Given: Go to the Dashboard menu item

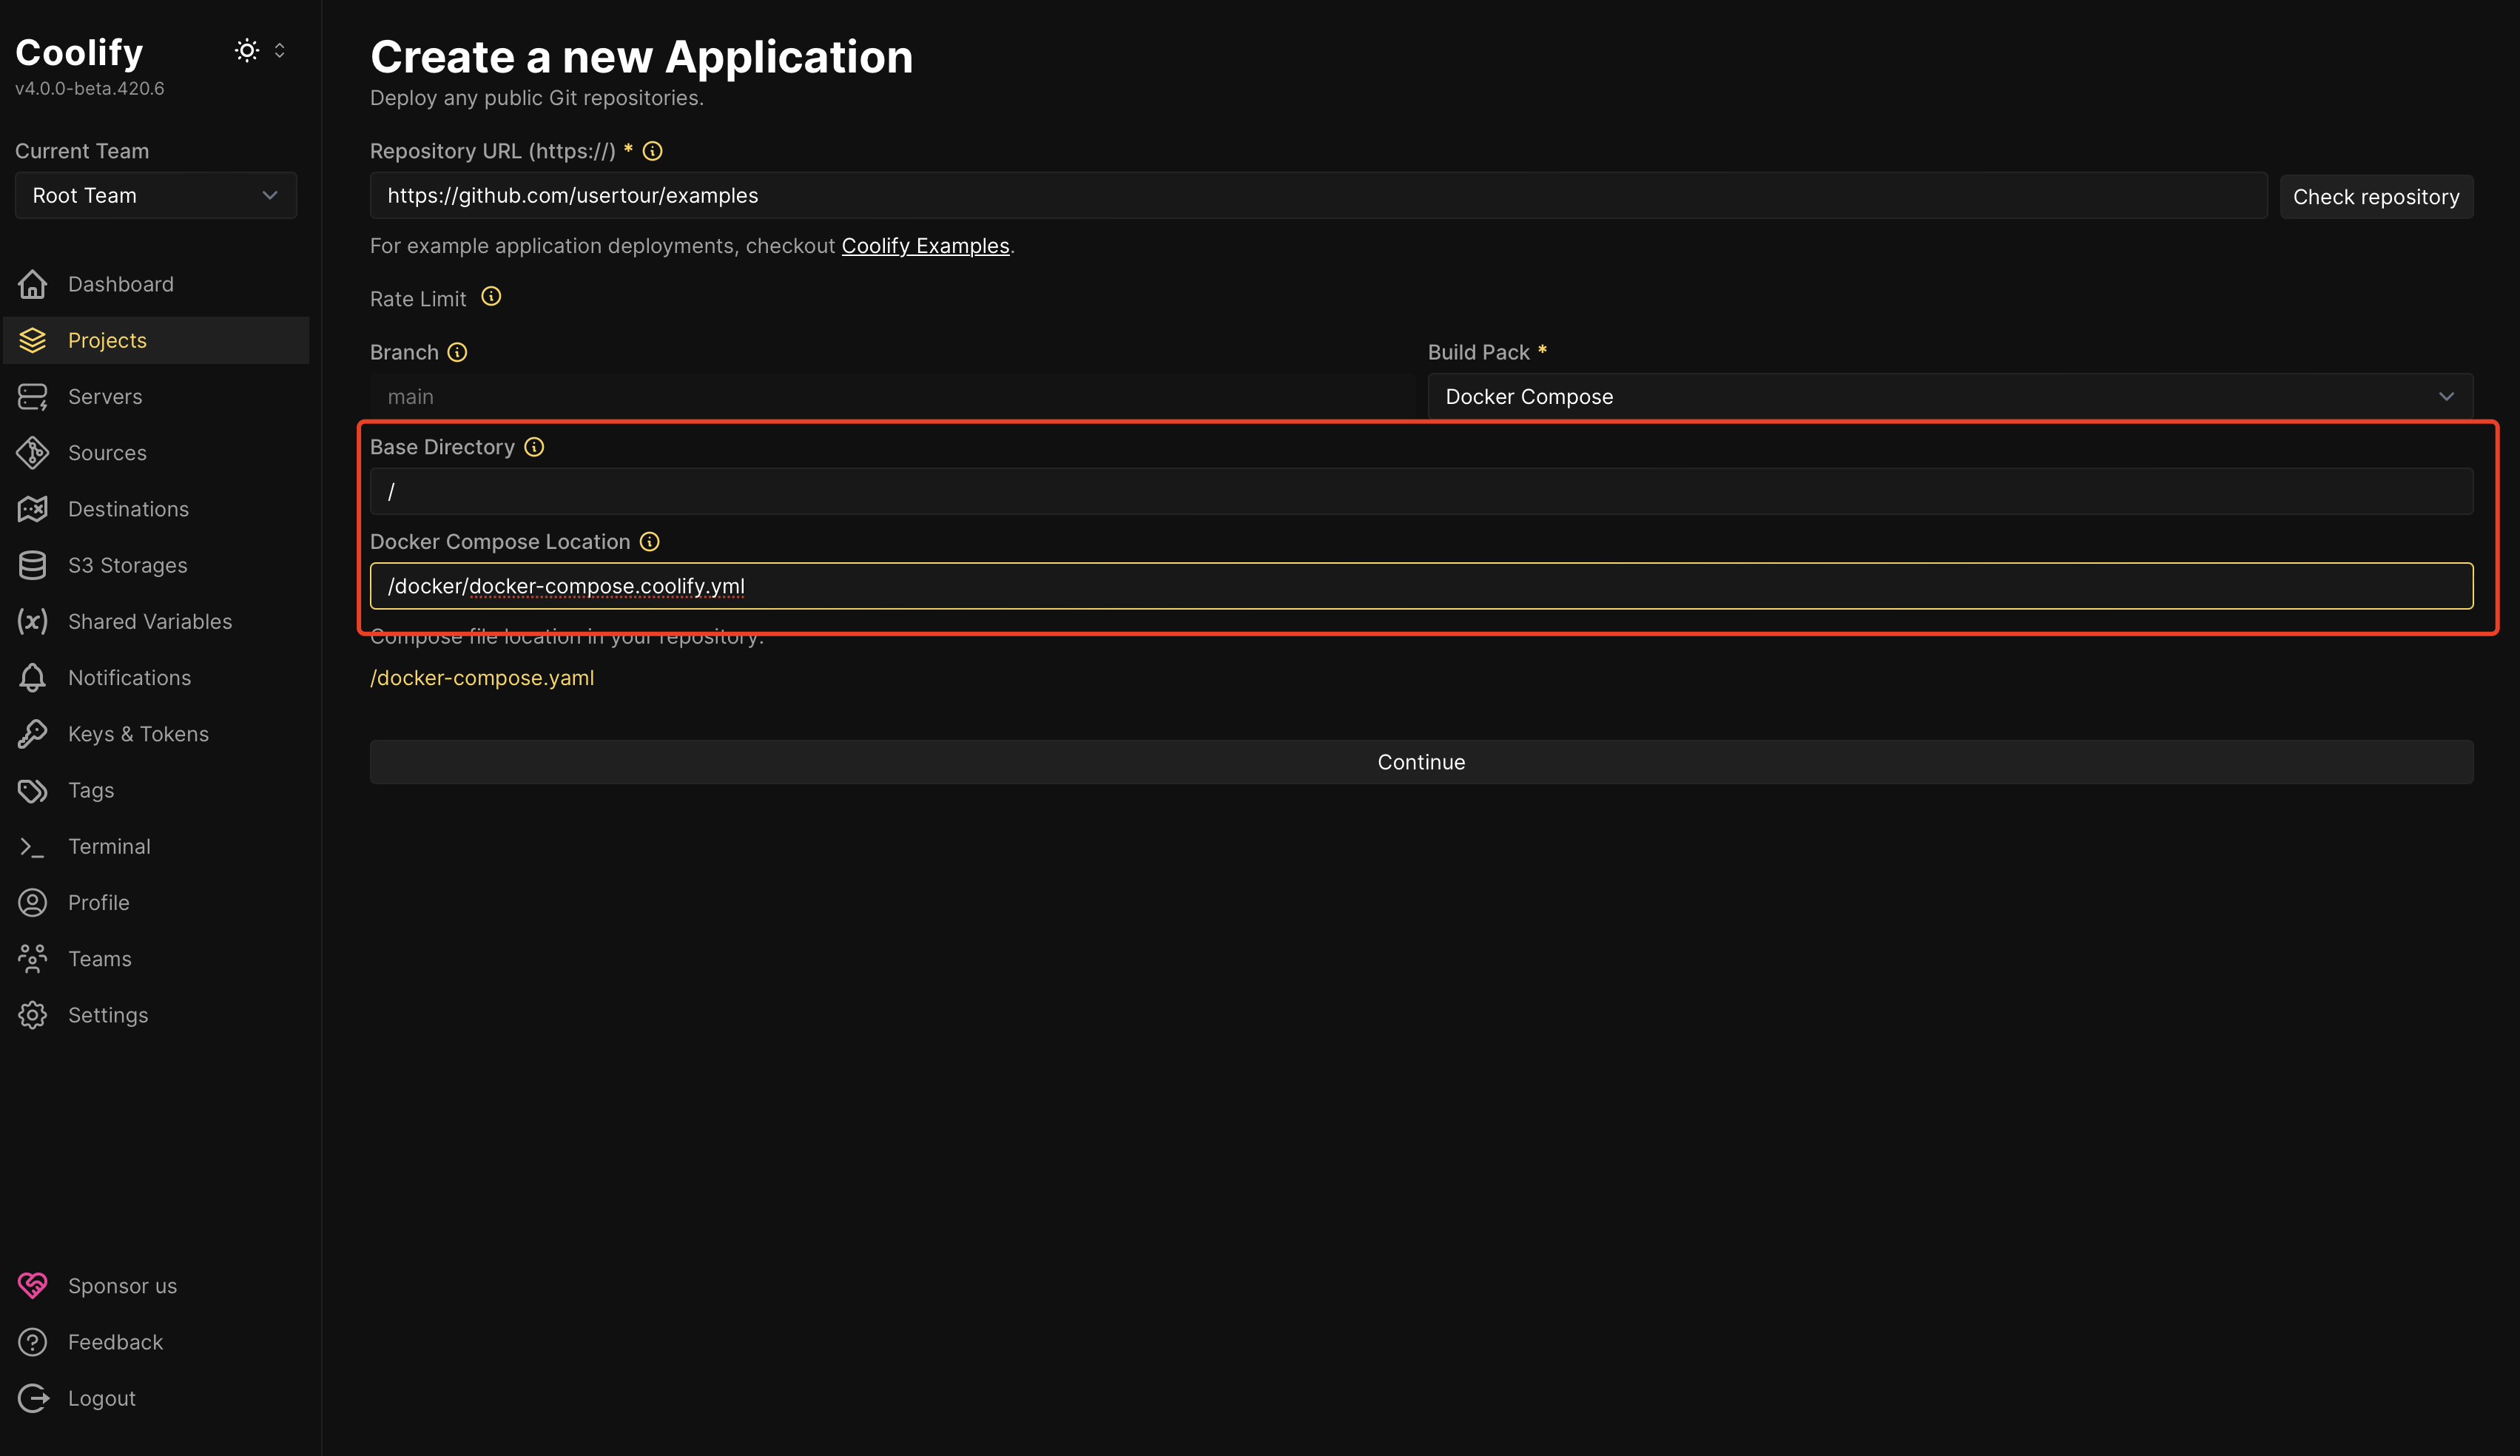Looking at the screenshot, I should [120, 284].
